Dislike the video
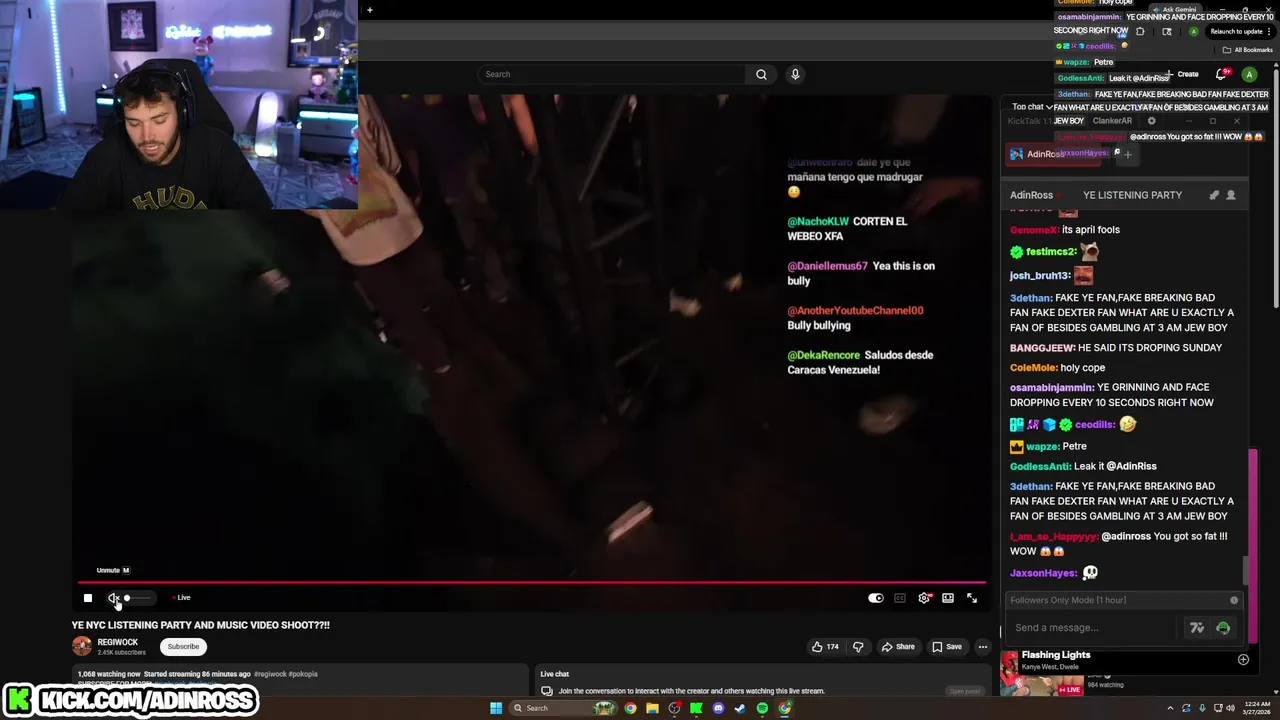Screen dimensions: 1280x720 point(857,647)
